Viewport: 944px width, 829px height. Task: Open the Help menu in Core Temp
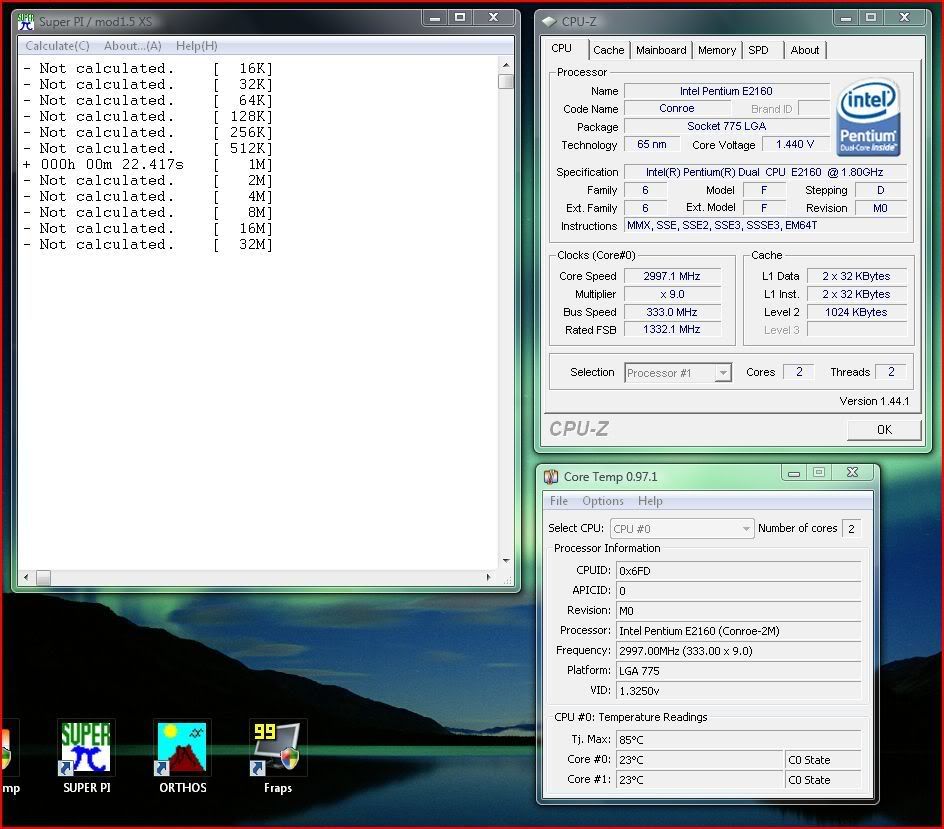(x=650, y=501)
